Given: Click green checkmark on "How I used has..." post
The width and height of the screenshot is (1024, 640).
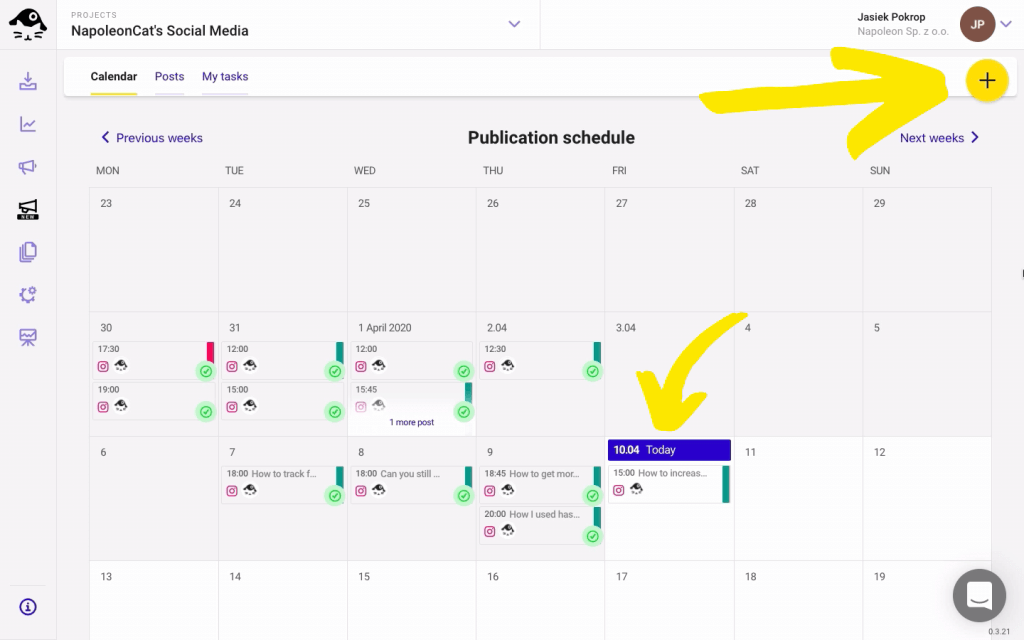Looking at the screenshot, I should (592, 536).
